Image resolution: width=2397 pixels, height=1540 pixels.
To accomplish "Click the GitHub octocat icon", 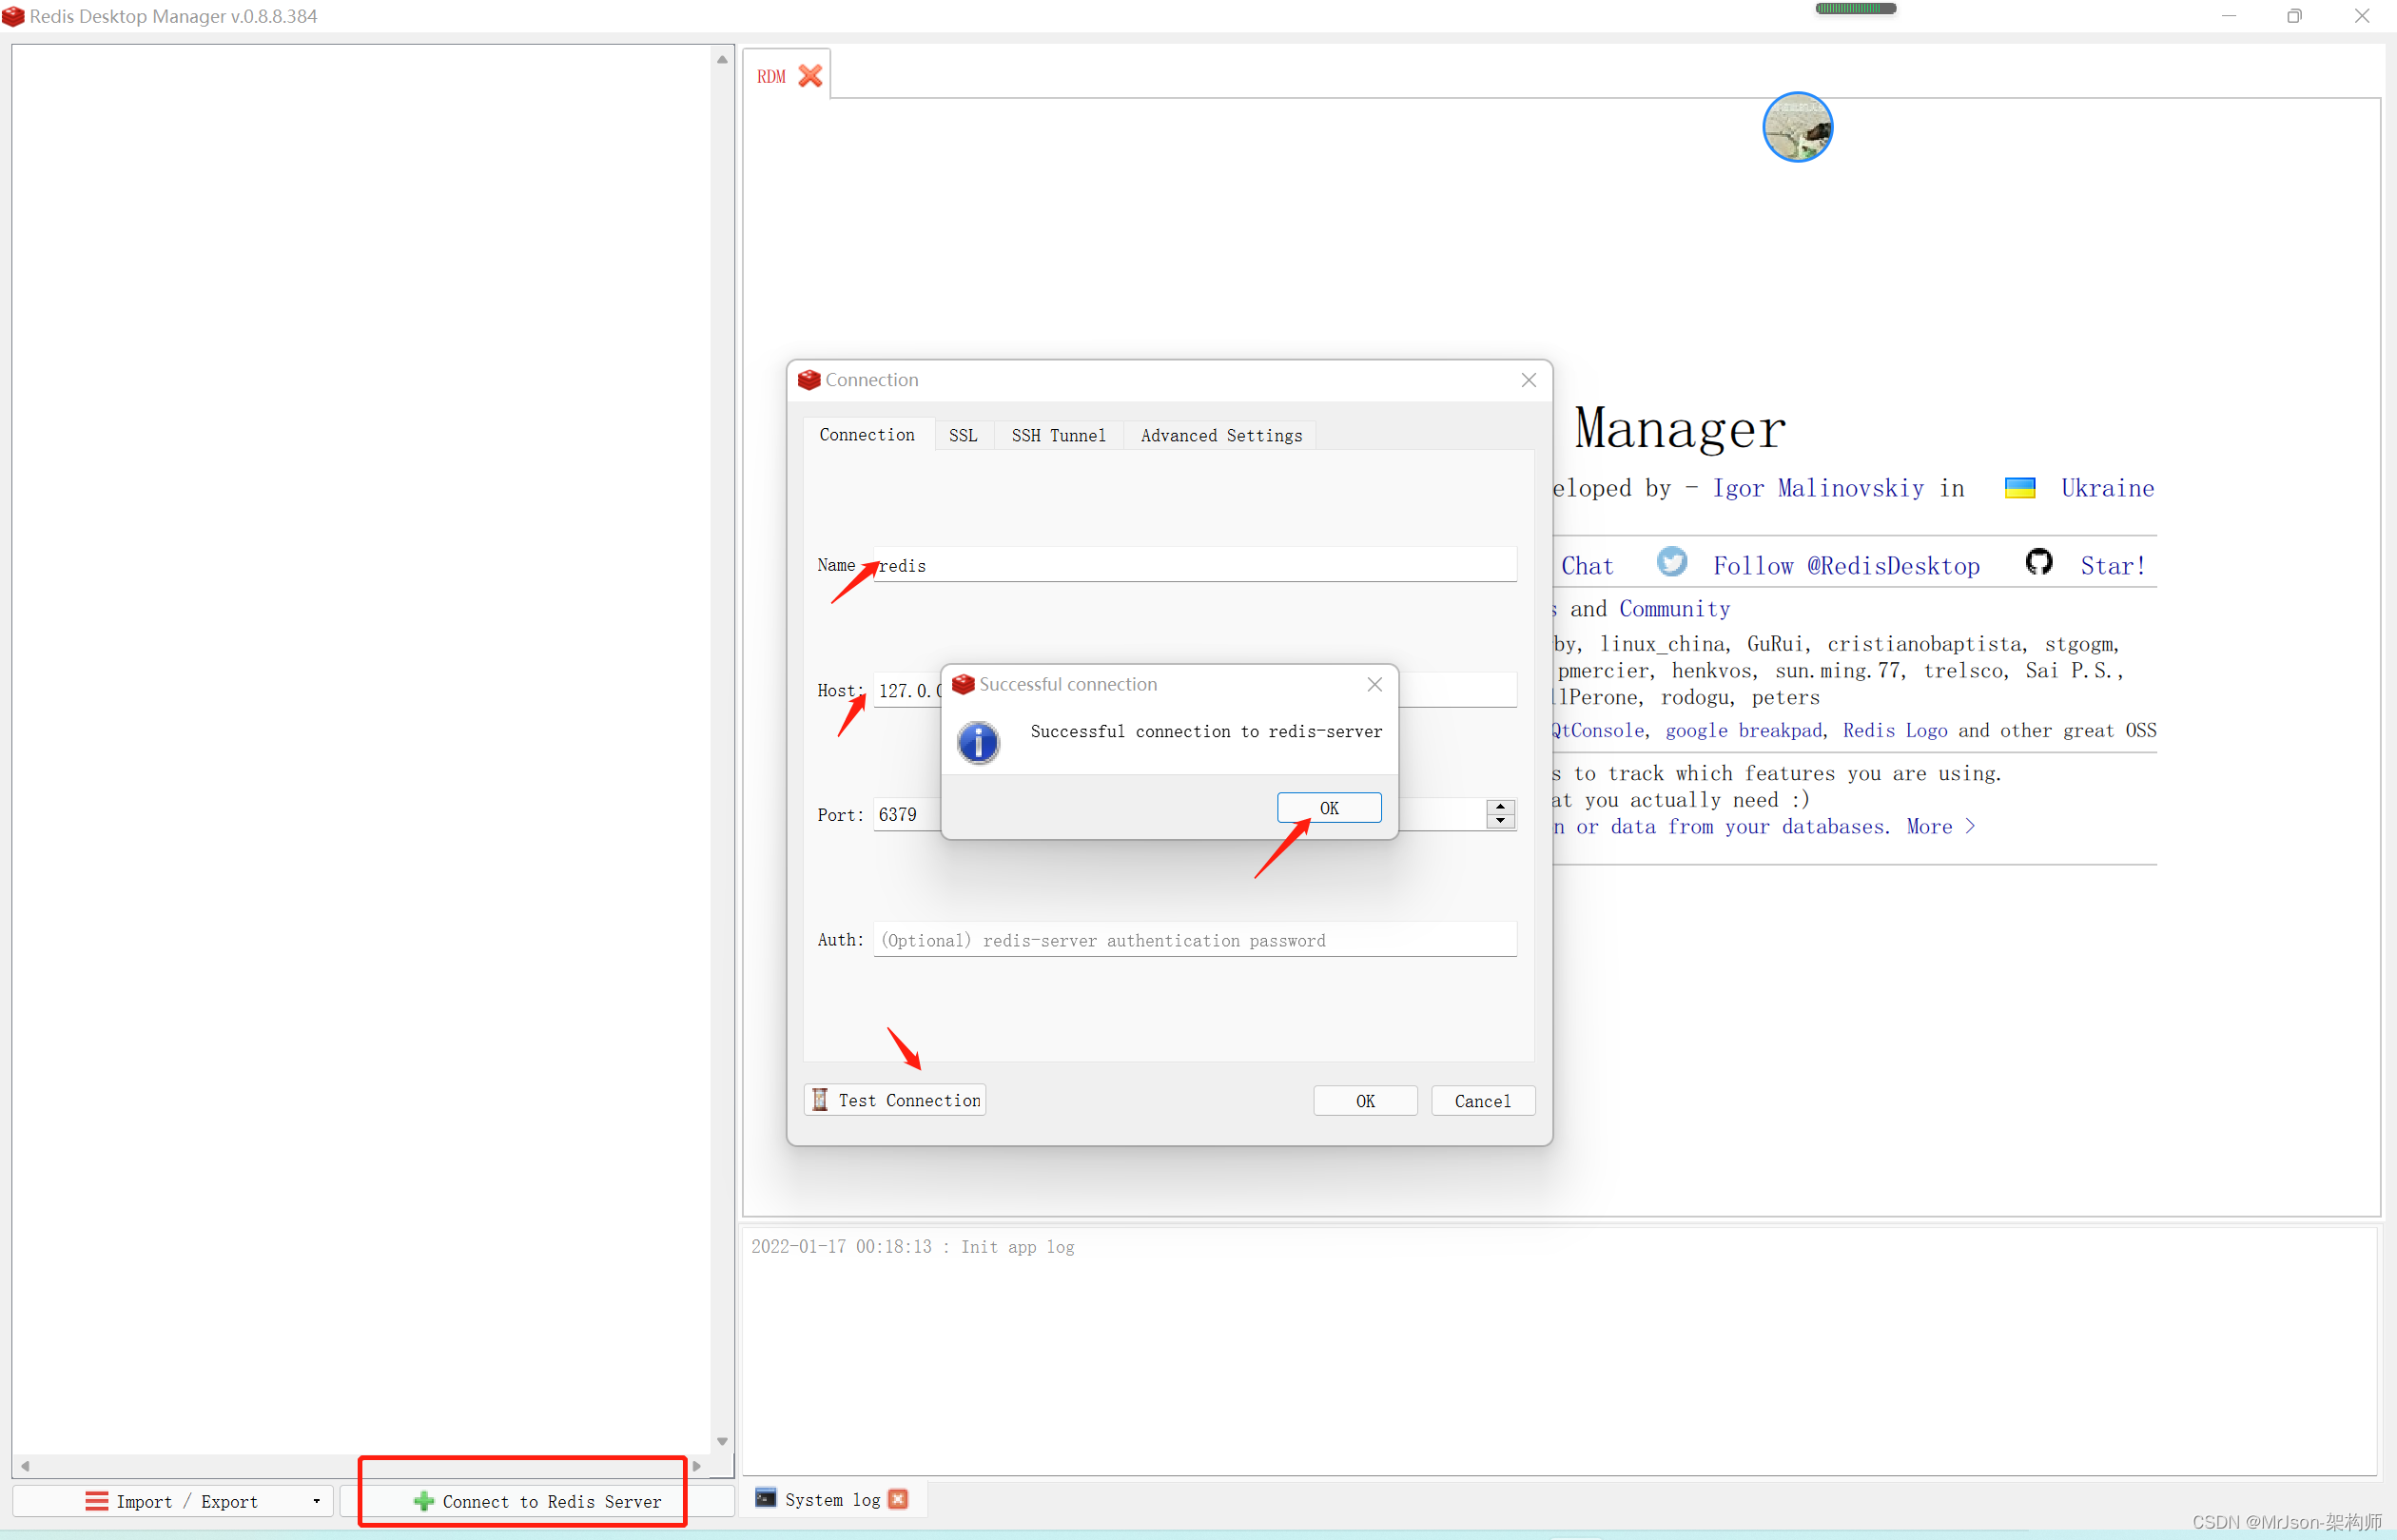I will (x=2039, y=562).
